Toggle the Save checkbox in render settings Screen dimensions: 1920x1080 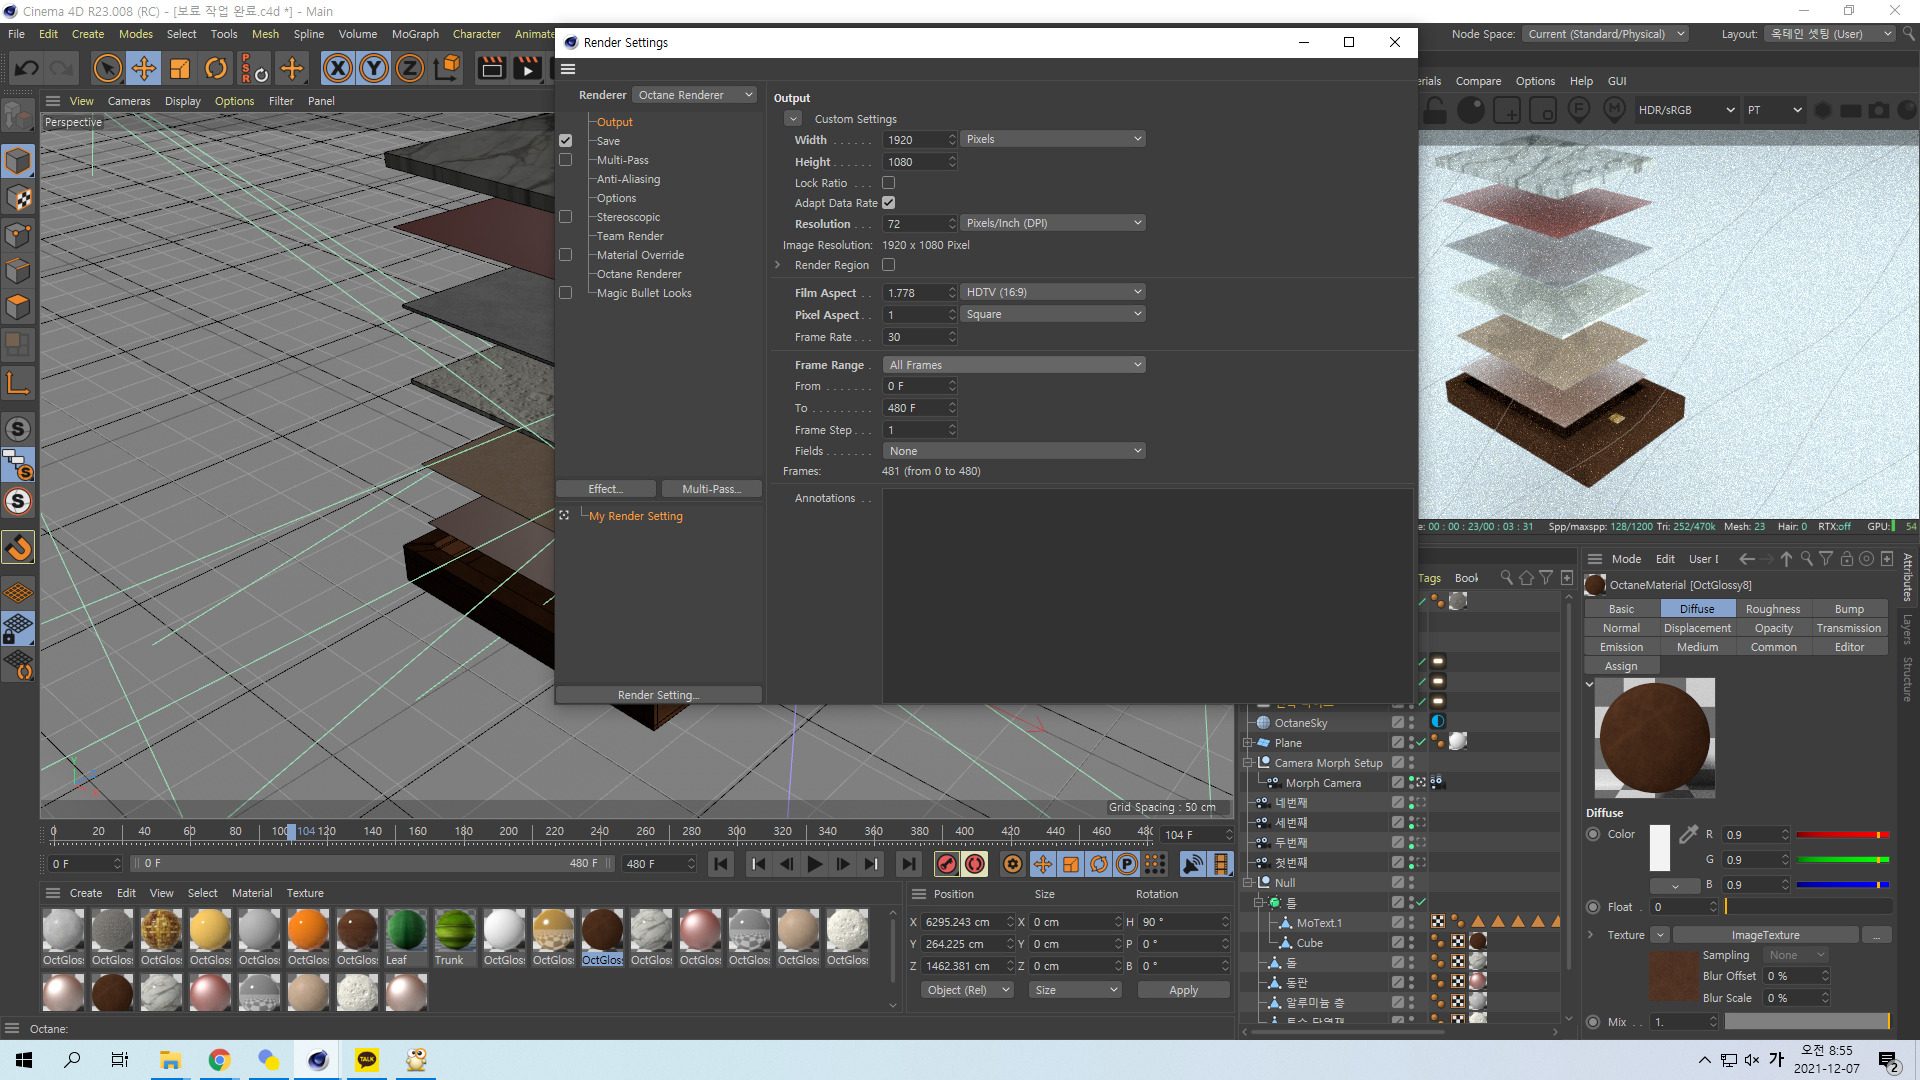tap(566, 141)
